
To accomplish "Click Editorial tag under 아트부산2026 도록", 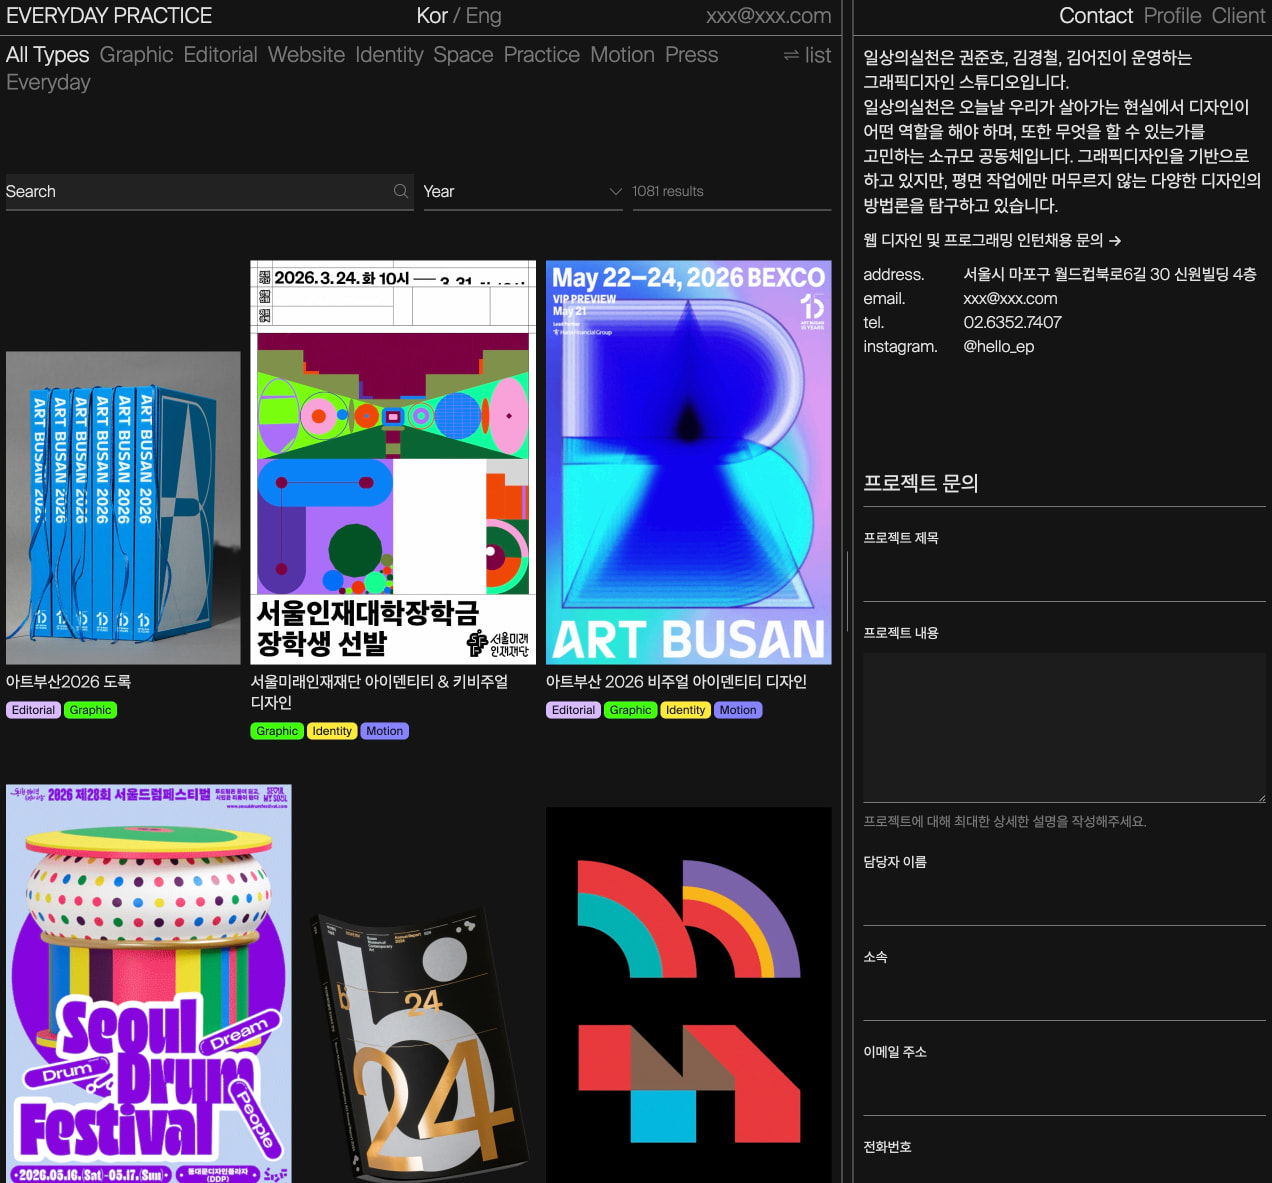I will pos(33,710).
